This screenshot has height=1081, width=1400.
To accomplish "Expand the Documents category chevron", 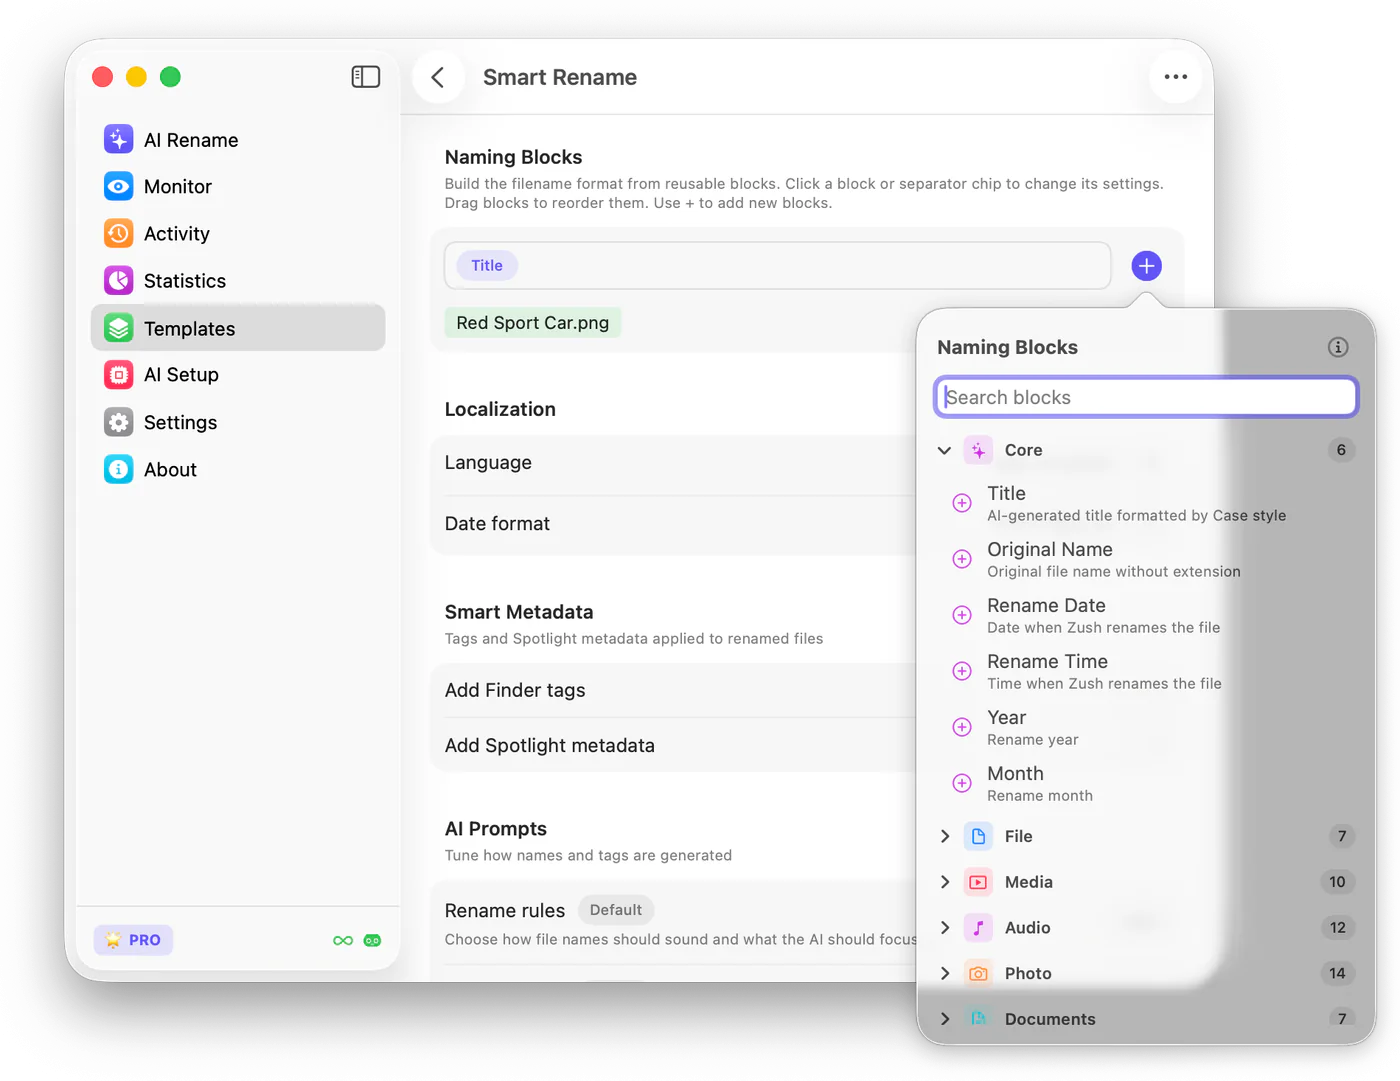I will click(945, 1019).
